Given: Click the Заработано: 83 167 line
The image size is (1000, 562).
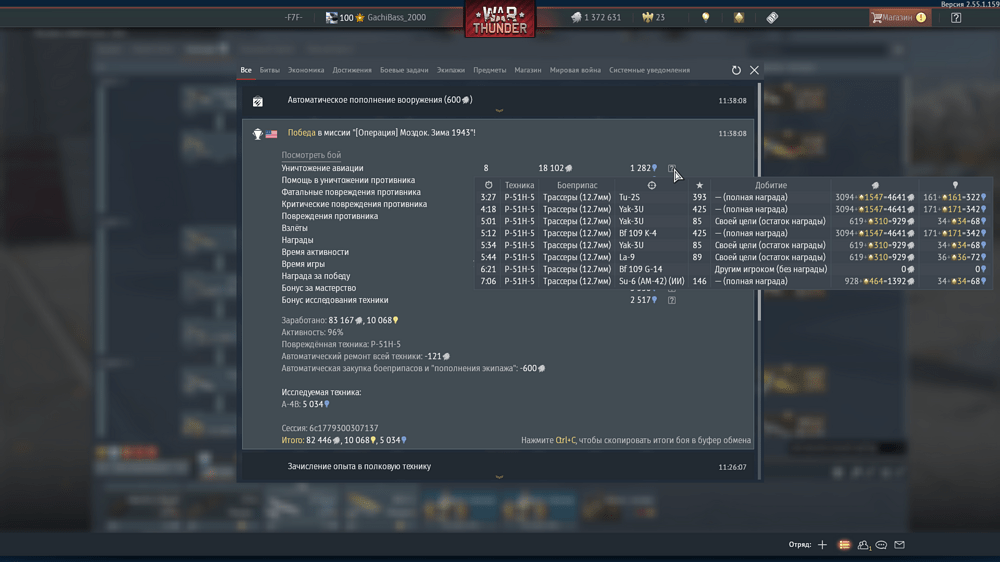Looking at the screenshot, I should click(x=340, y=320).
